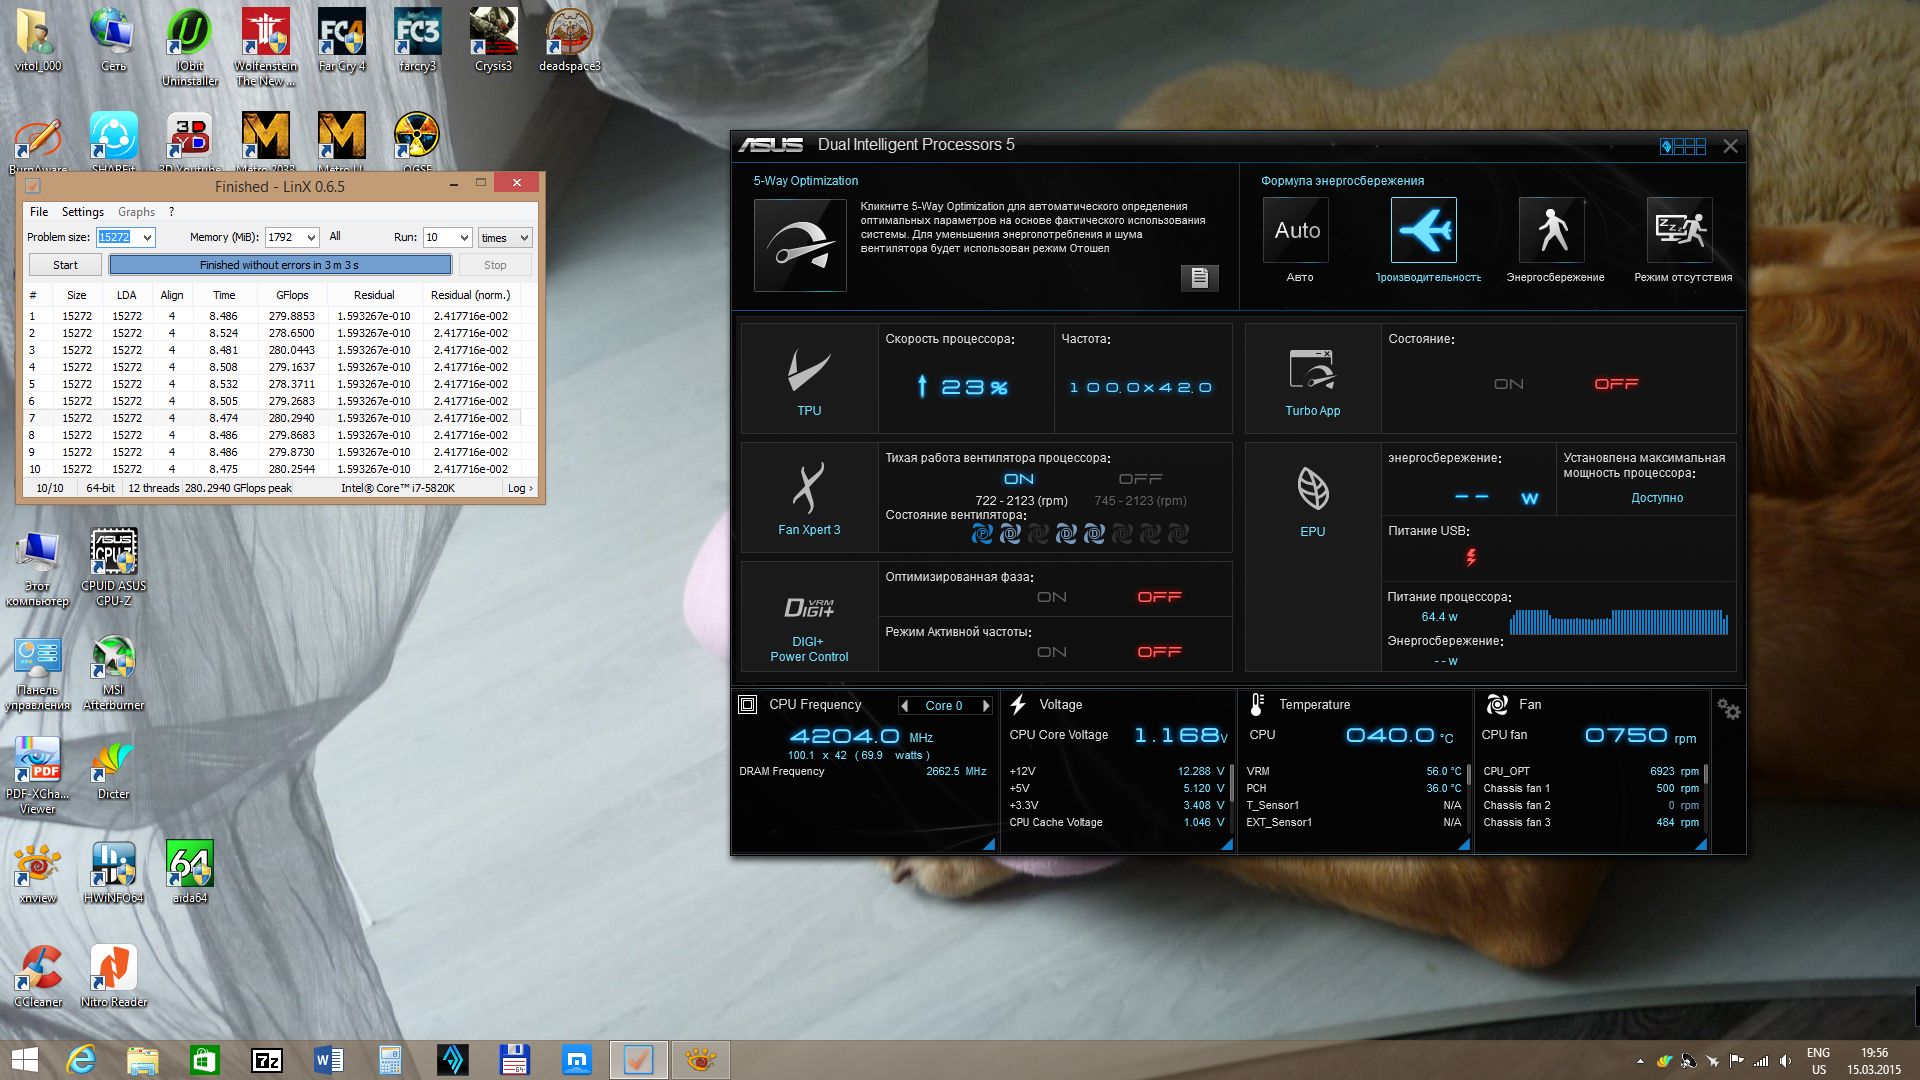Expand the Problem size dropdown
The image size is (1920, 1080).
click(x=147, y=238)
